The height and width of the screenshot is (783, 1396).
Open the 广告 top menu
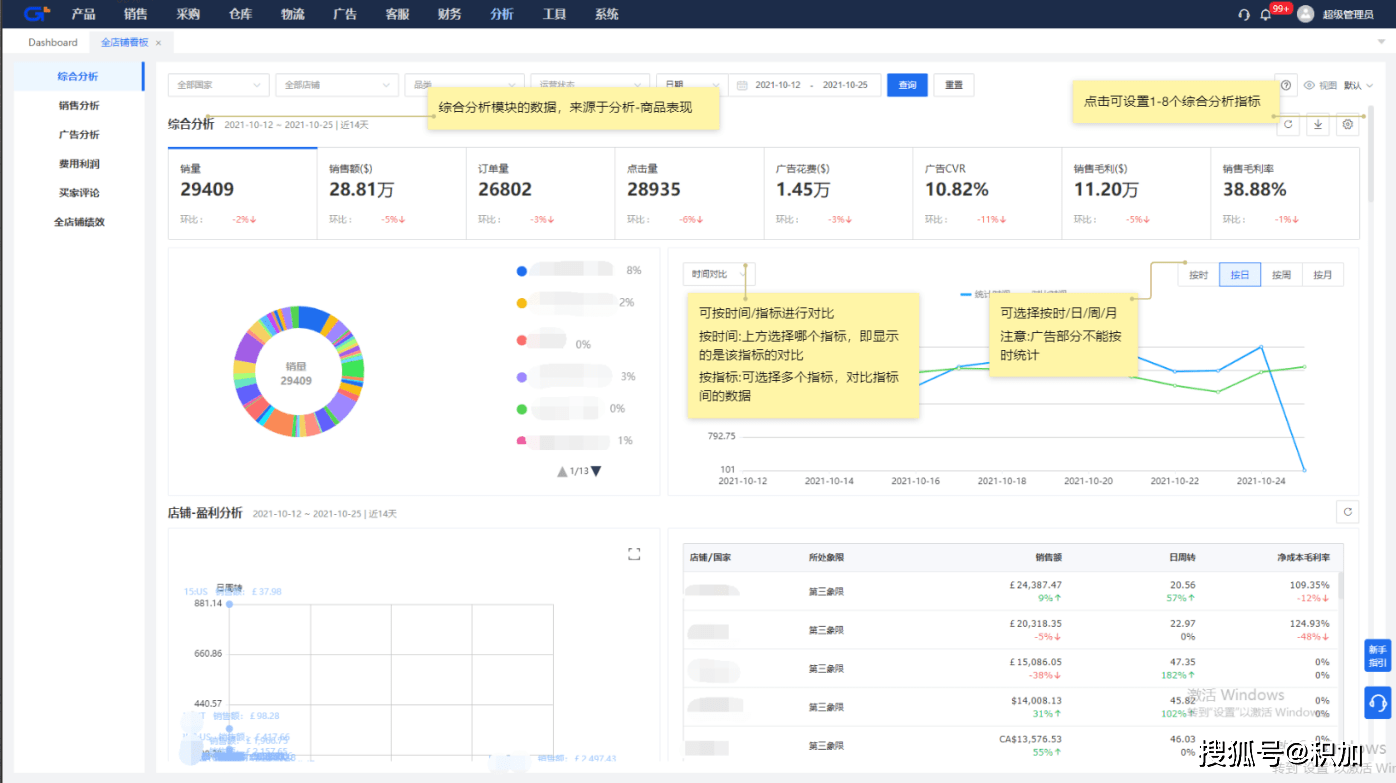point(344,14)
